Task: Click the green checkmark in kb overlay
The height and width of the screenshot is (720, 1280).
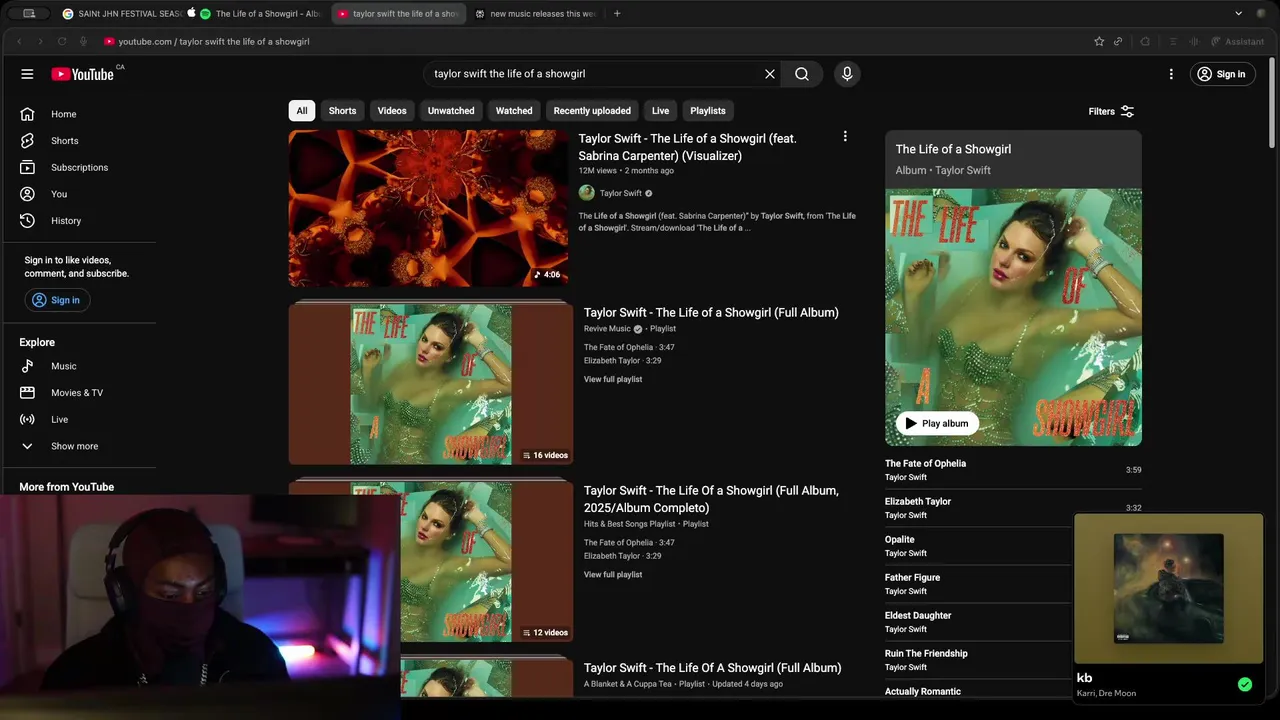Action: point(1245,685)
